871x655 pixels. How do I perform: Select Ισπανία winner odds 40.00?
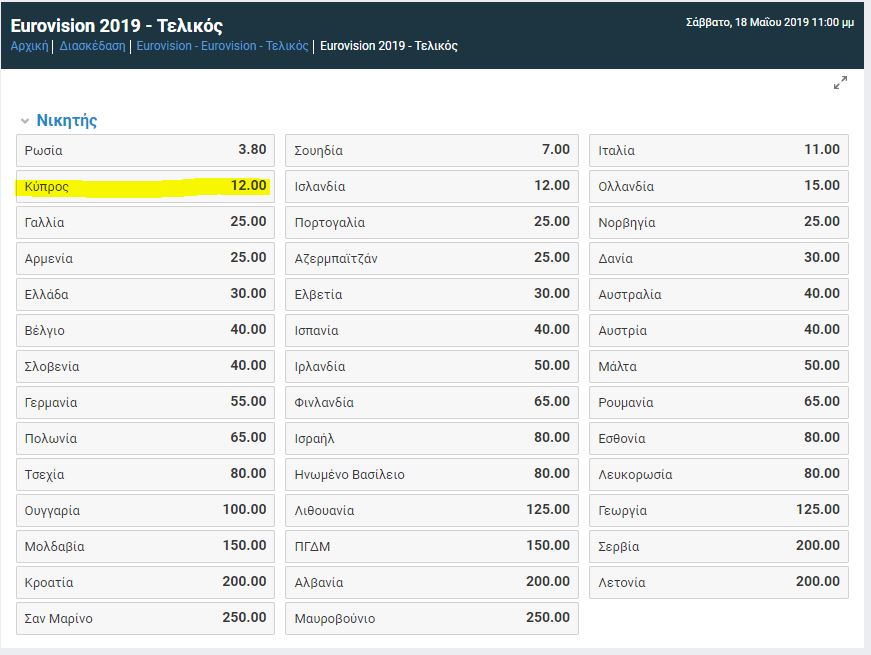coord(432,331)
